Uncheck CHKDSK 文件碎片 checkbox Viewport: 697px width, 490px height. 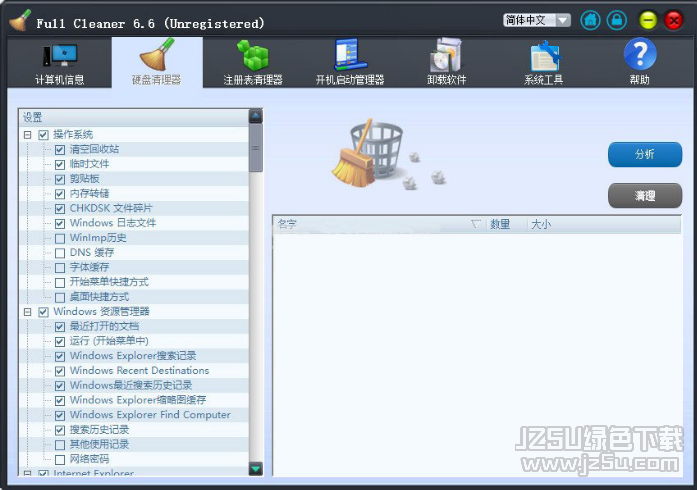click(x=60, y=208)
